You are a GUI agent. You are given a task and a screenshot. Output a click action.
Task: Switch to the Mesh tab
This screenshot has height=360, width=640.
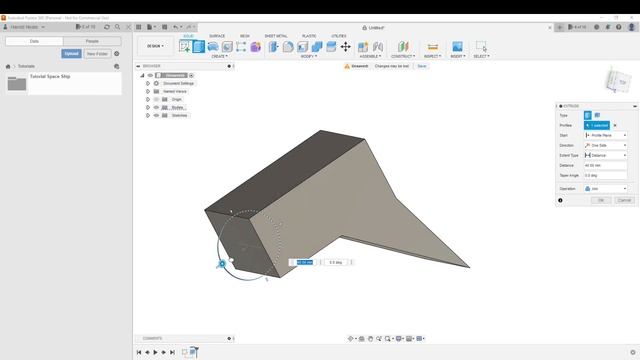click(244, 36)
